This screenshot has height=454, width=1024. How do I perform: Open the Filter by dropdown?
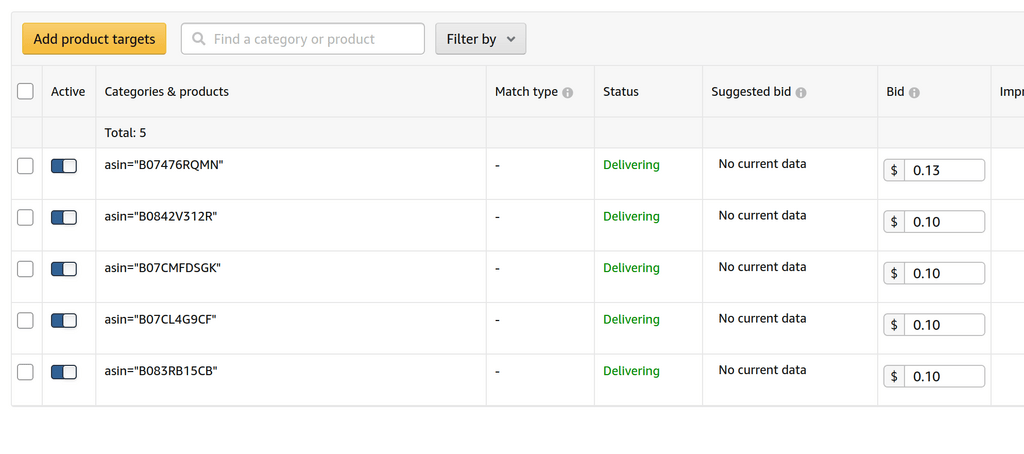(481, 39)
